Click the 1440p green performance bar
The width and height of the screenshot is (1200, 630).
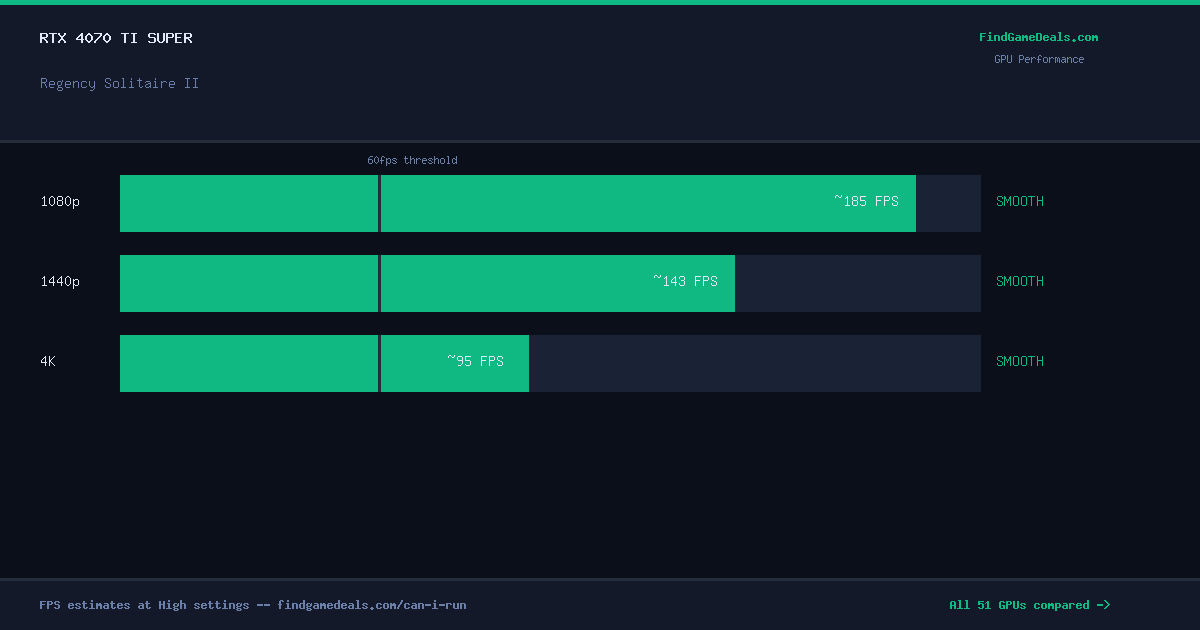pyautogui.click(x=427, y=284)
